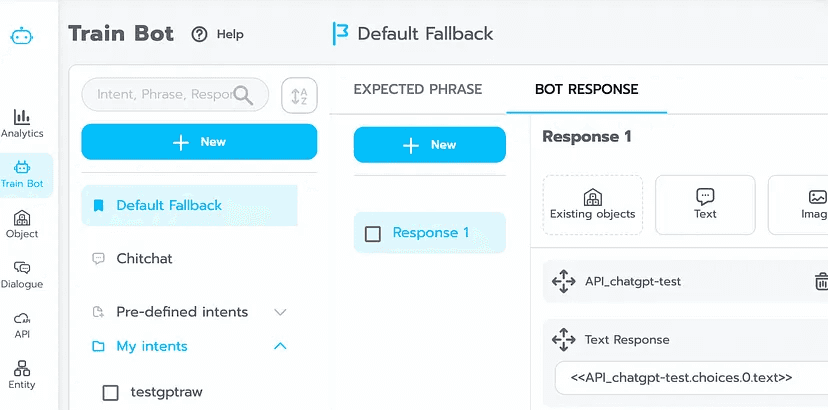Viewport: 828px width, 410px height.
Task: Open the Analytics section
Action: (22, 123)
